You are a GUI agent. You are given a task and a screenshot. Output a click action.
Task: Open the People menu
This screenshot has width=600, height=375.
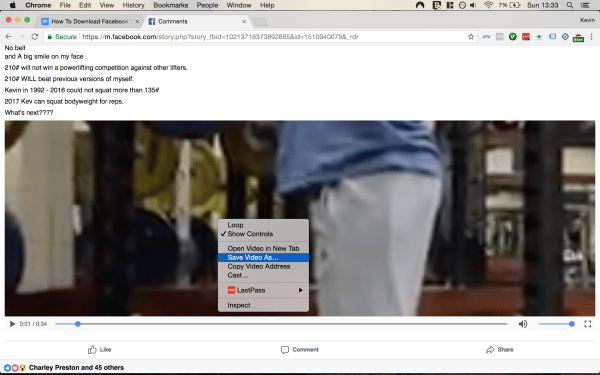207,5
